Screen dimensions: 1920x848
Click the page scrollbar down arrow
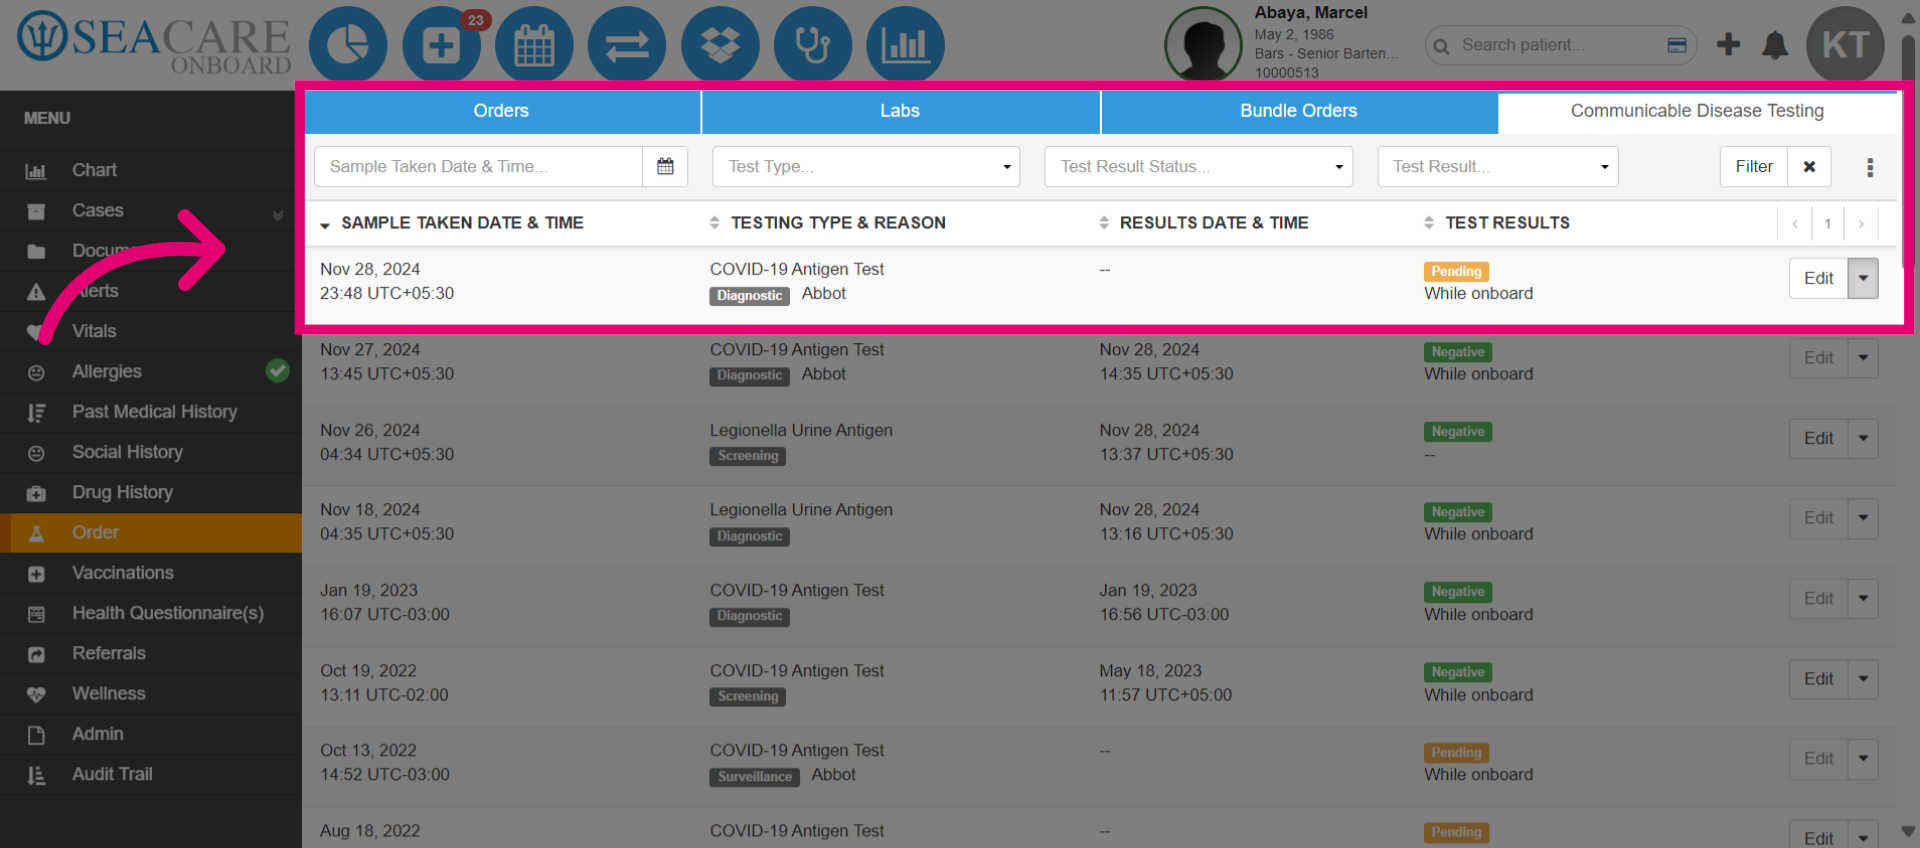pos(1908,831)
